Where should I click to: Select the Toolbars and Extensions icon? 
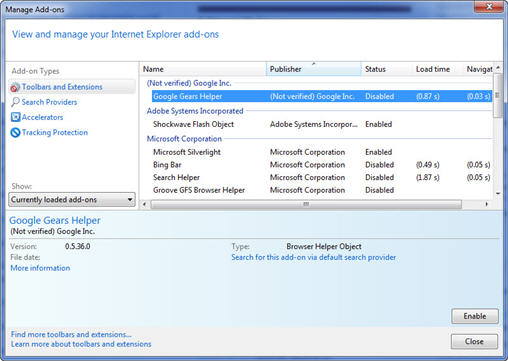click(x=15, y=87)
